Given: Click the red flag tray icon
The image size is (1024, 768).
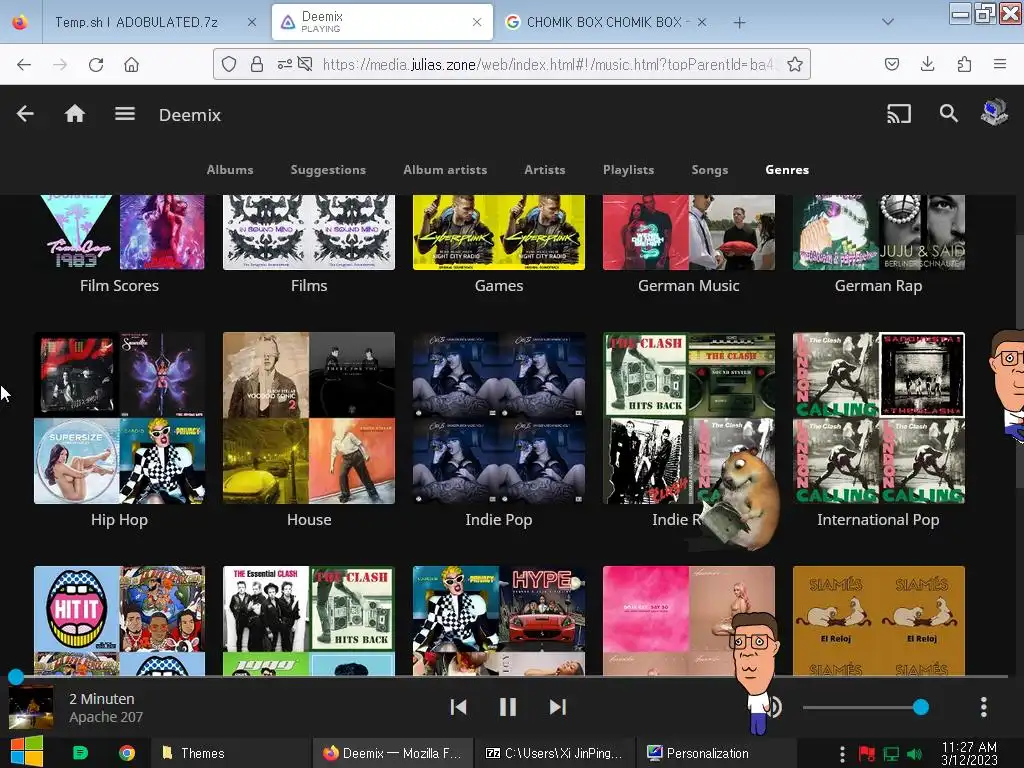Looking at the screenshot, I should pyautogui.click(x=867, y=754).
